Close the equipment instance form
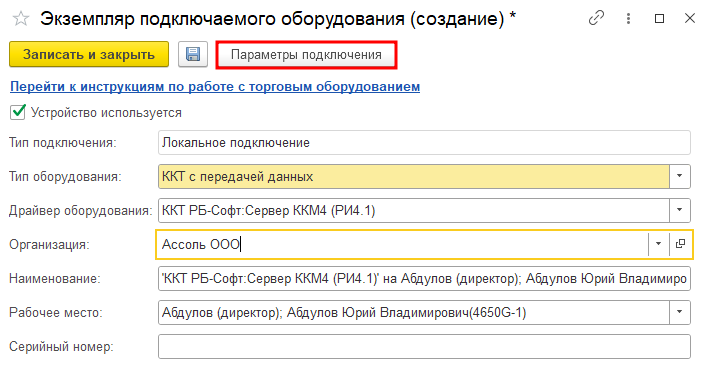 (x=690, y=18)
